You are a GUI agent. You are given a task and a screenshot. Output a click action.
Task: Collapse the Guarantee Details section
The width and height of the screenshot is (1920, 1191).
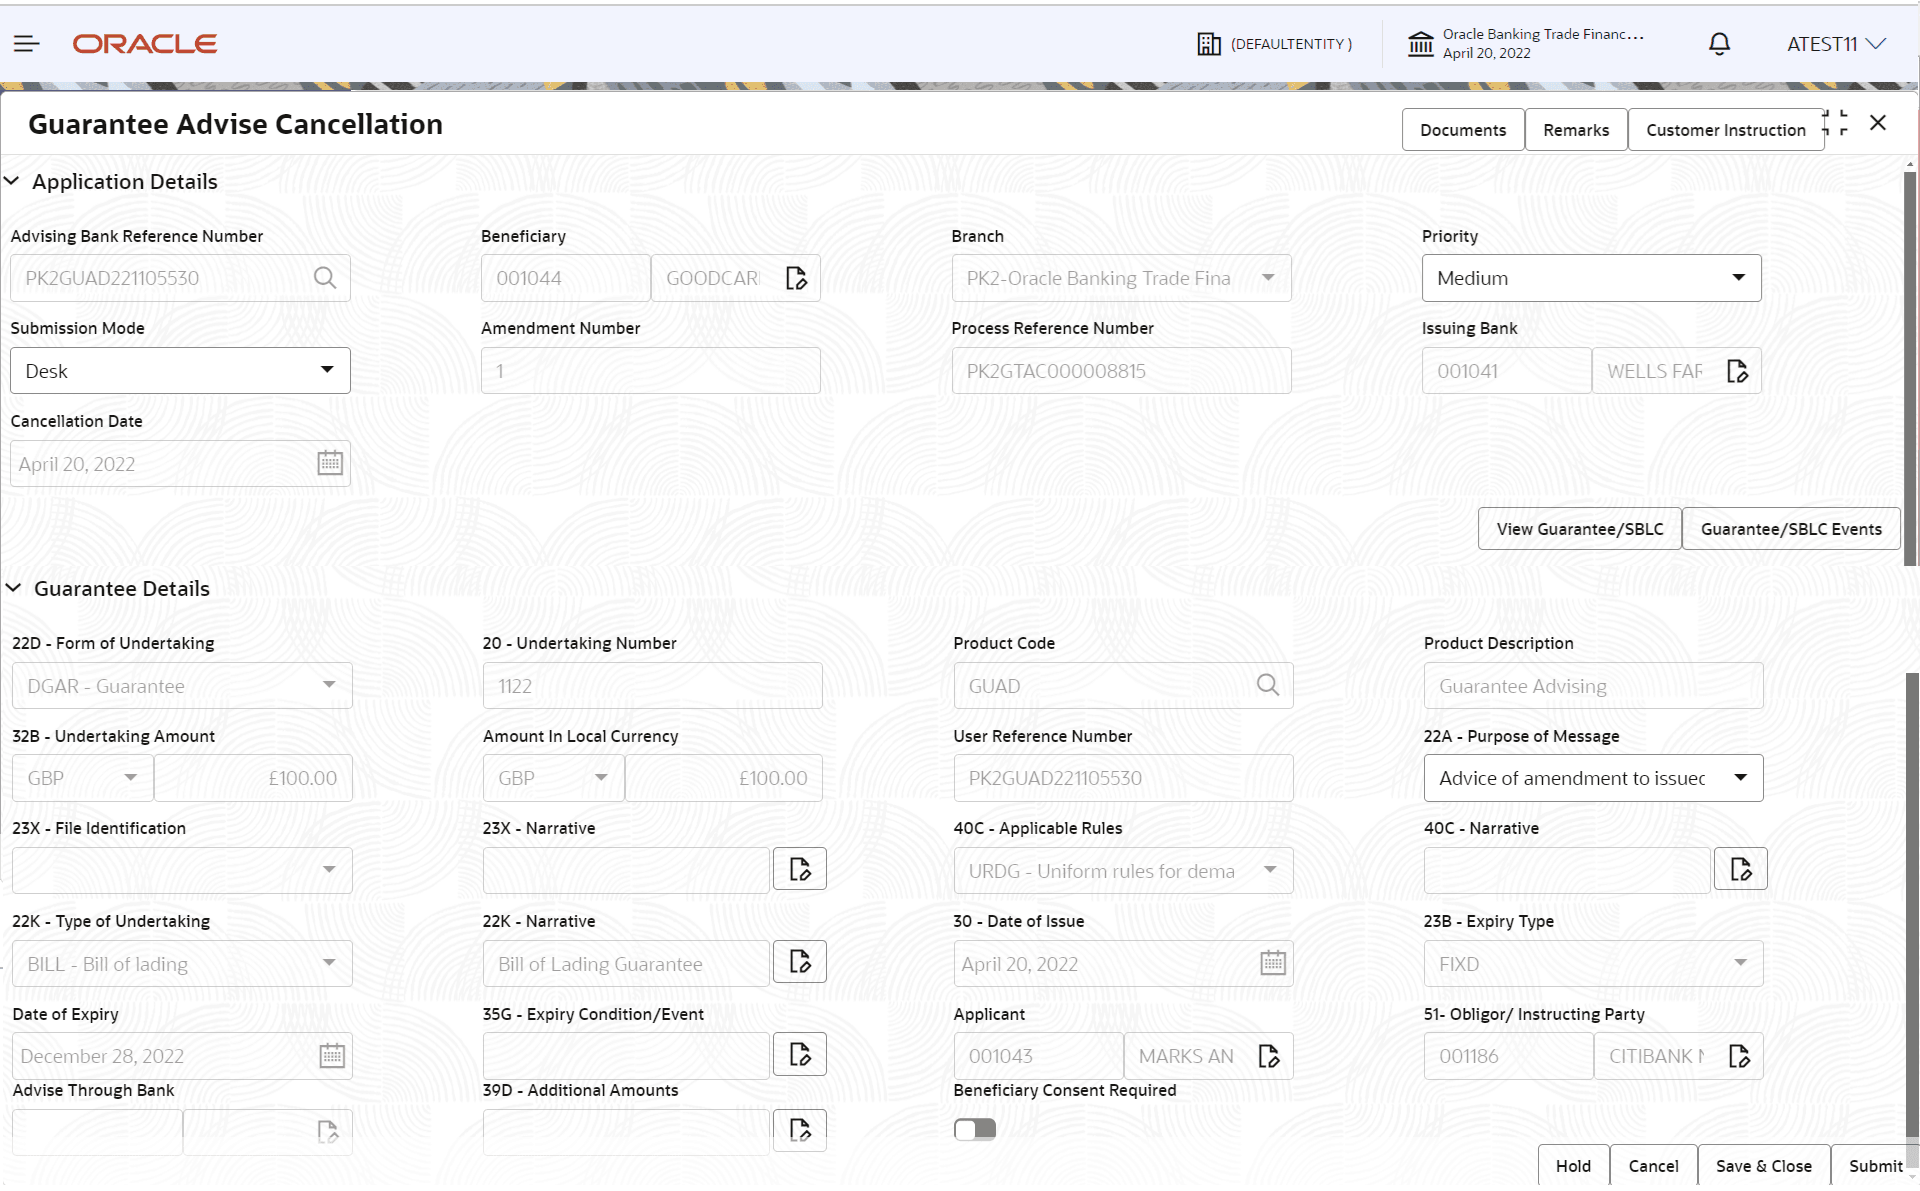13,588
